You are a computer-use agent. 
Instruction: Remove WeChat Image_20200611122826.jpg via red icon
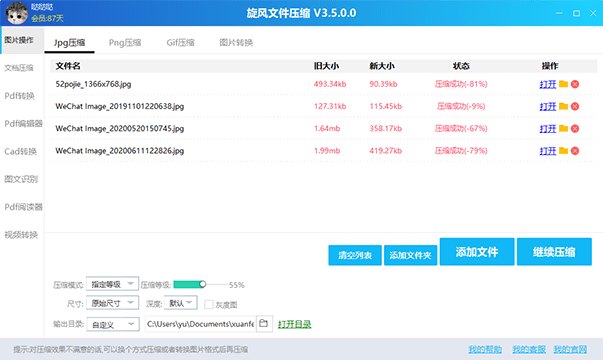click(x=575, y=151)
